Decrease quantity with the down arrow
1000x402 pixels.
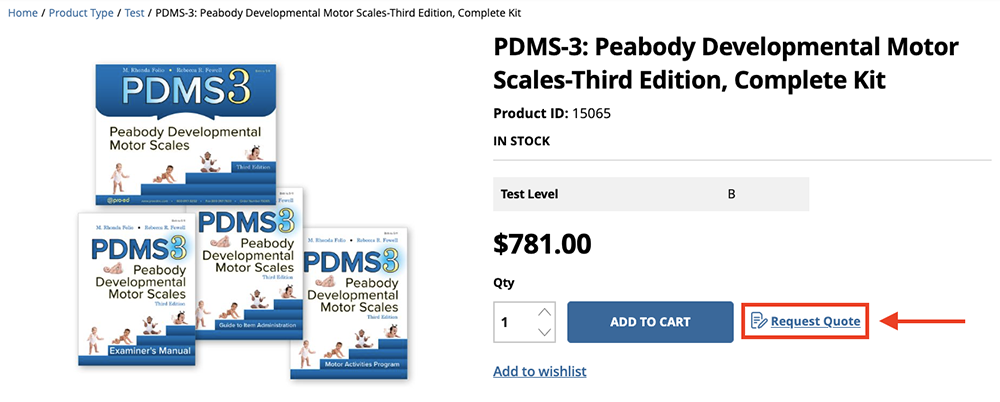point(544,332)
